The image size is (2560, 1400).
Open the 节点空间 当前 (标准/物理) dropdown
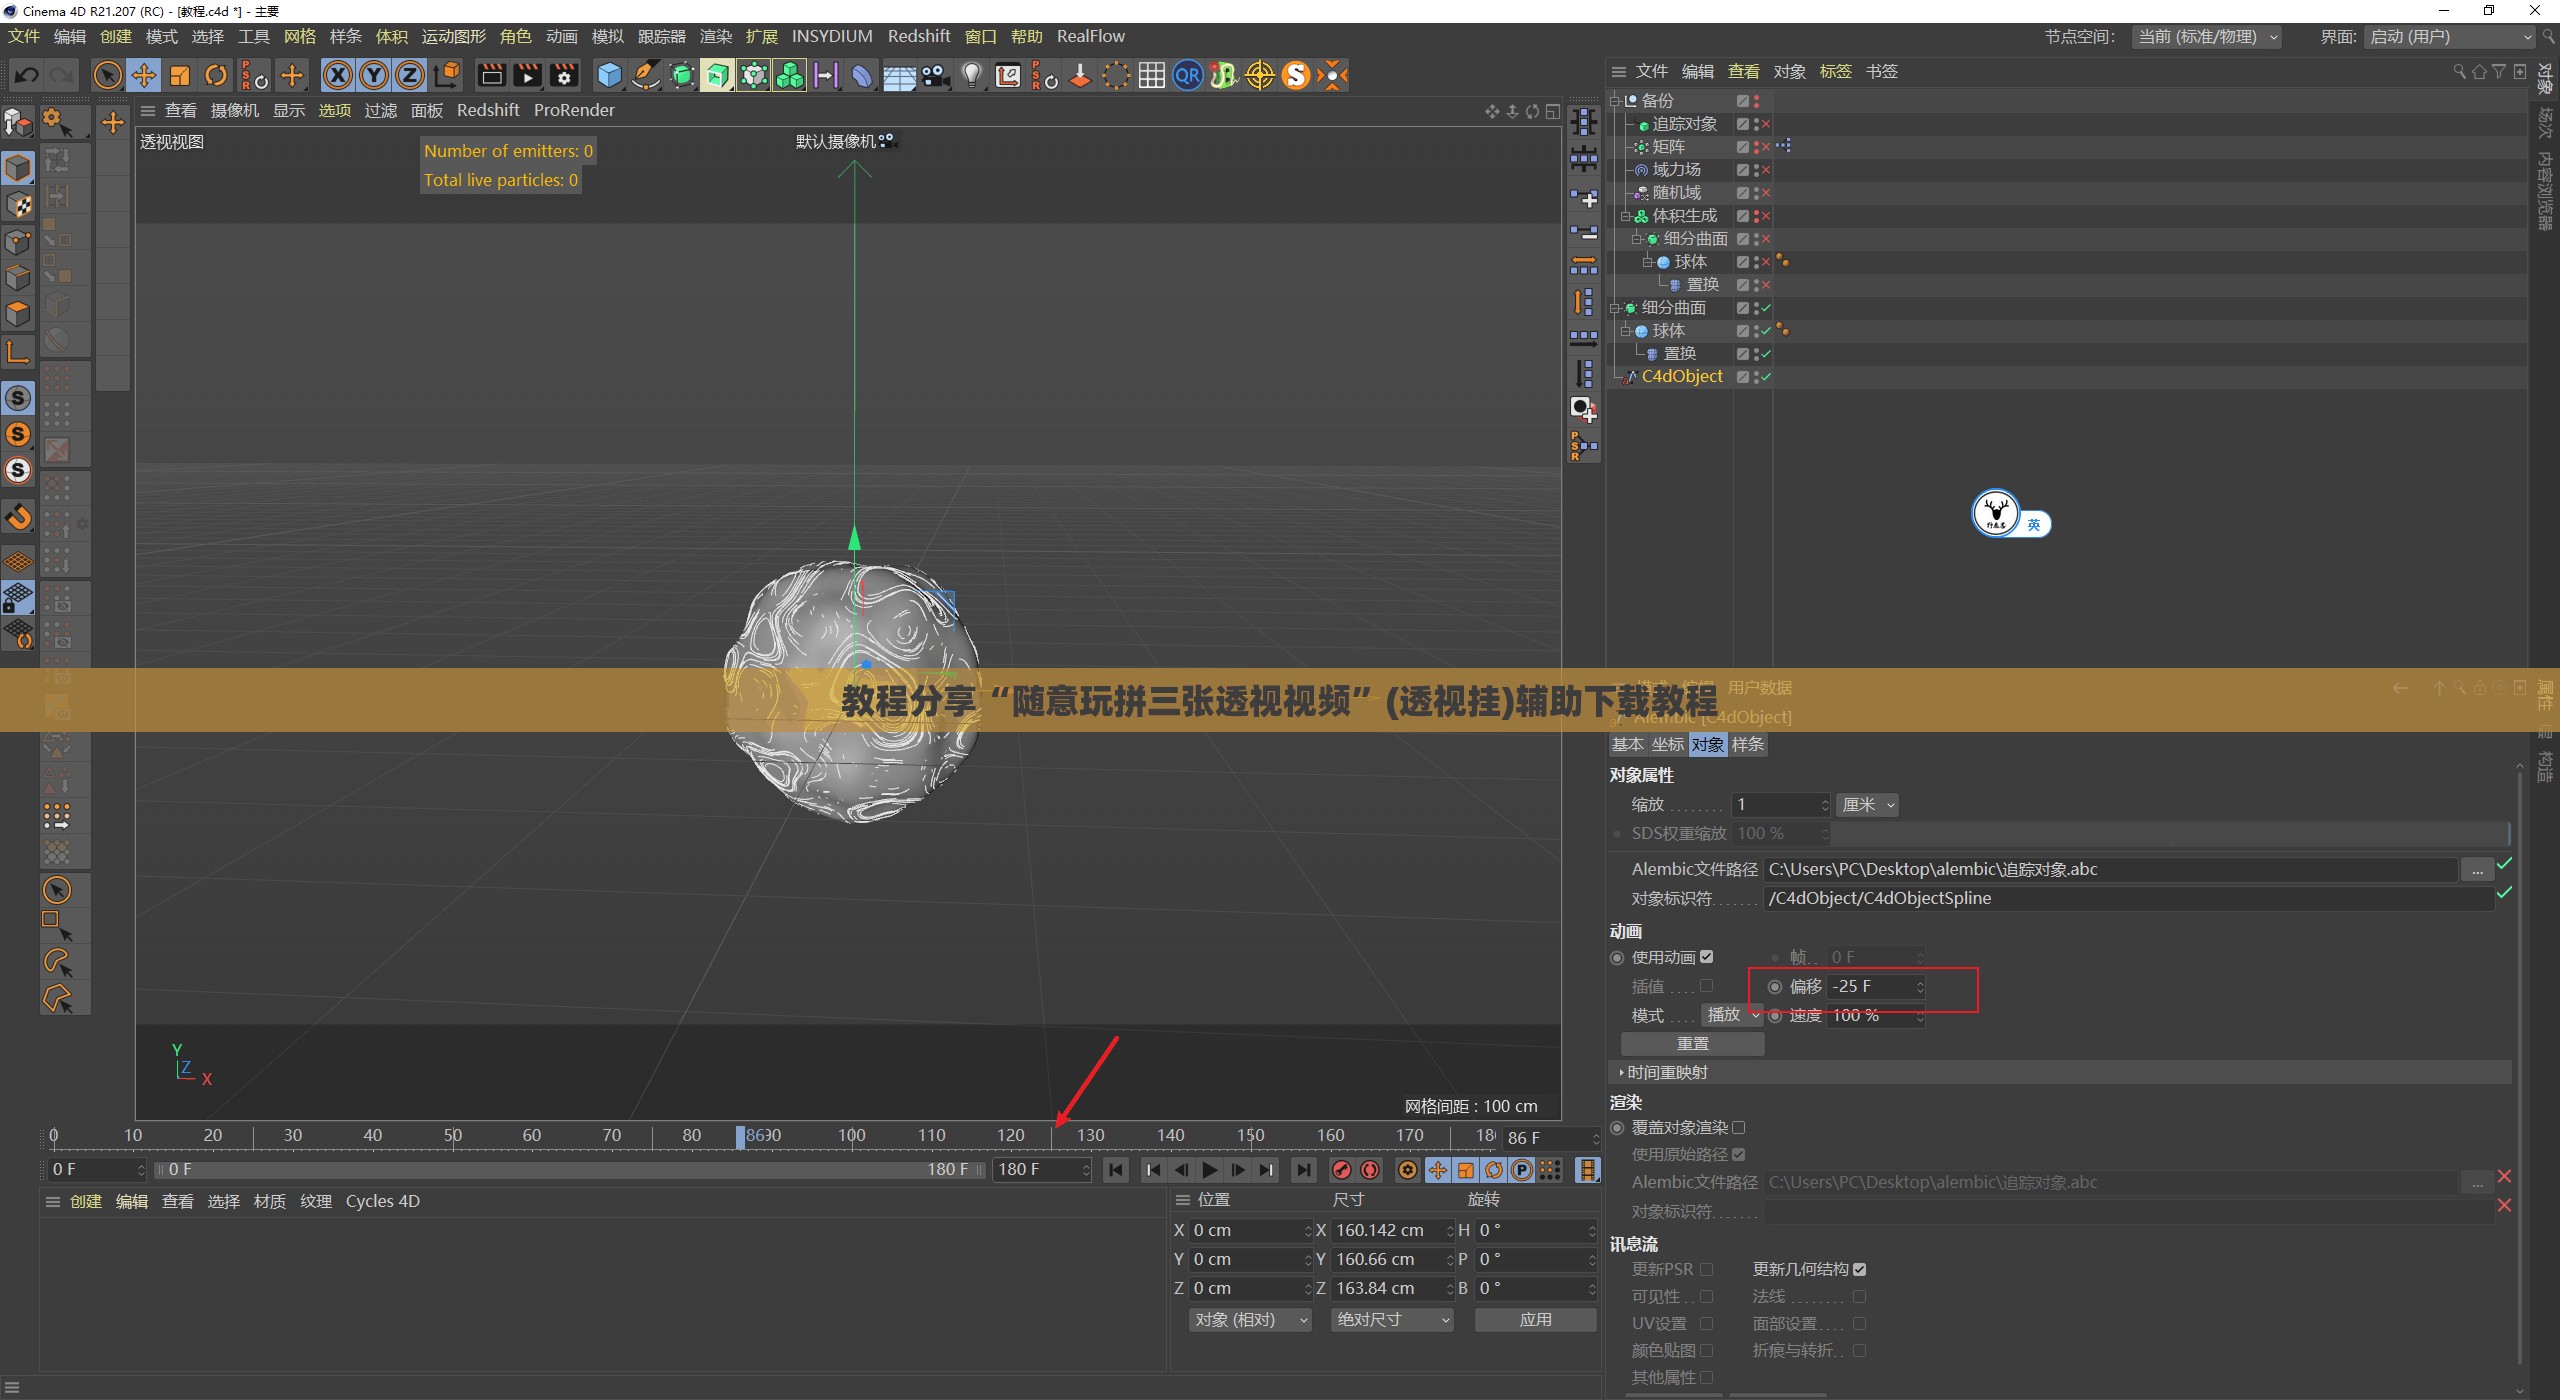[x=2208, y=37]
